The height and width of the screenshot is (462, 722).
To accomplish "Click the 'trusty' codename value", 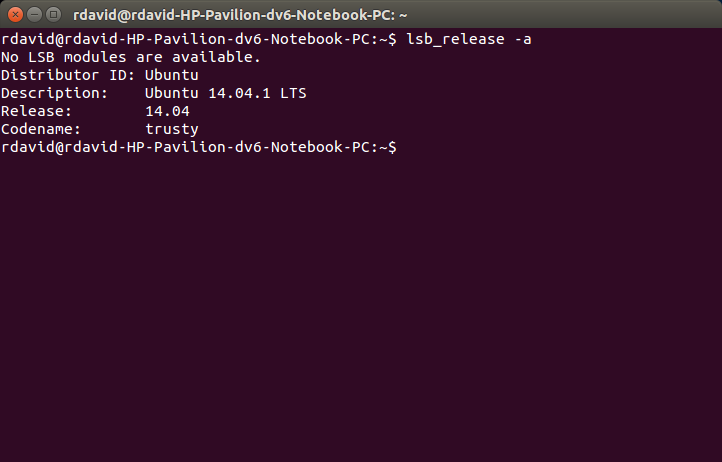I will click(x=172, y=129).
